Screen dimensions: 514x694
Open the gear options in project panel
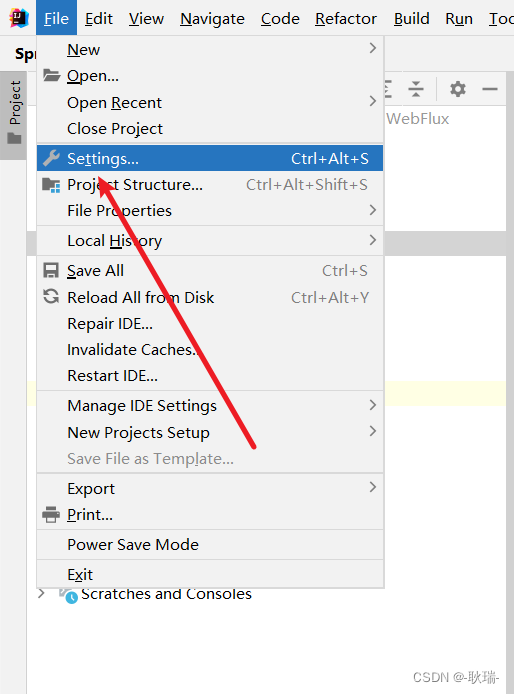[458, 89]
